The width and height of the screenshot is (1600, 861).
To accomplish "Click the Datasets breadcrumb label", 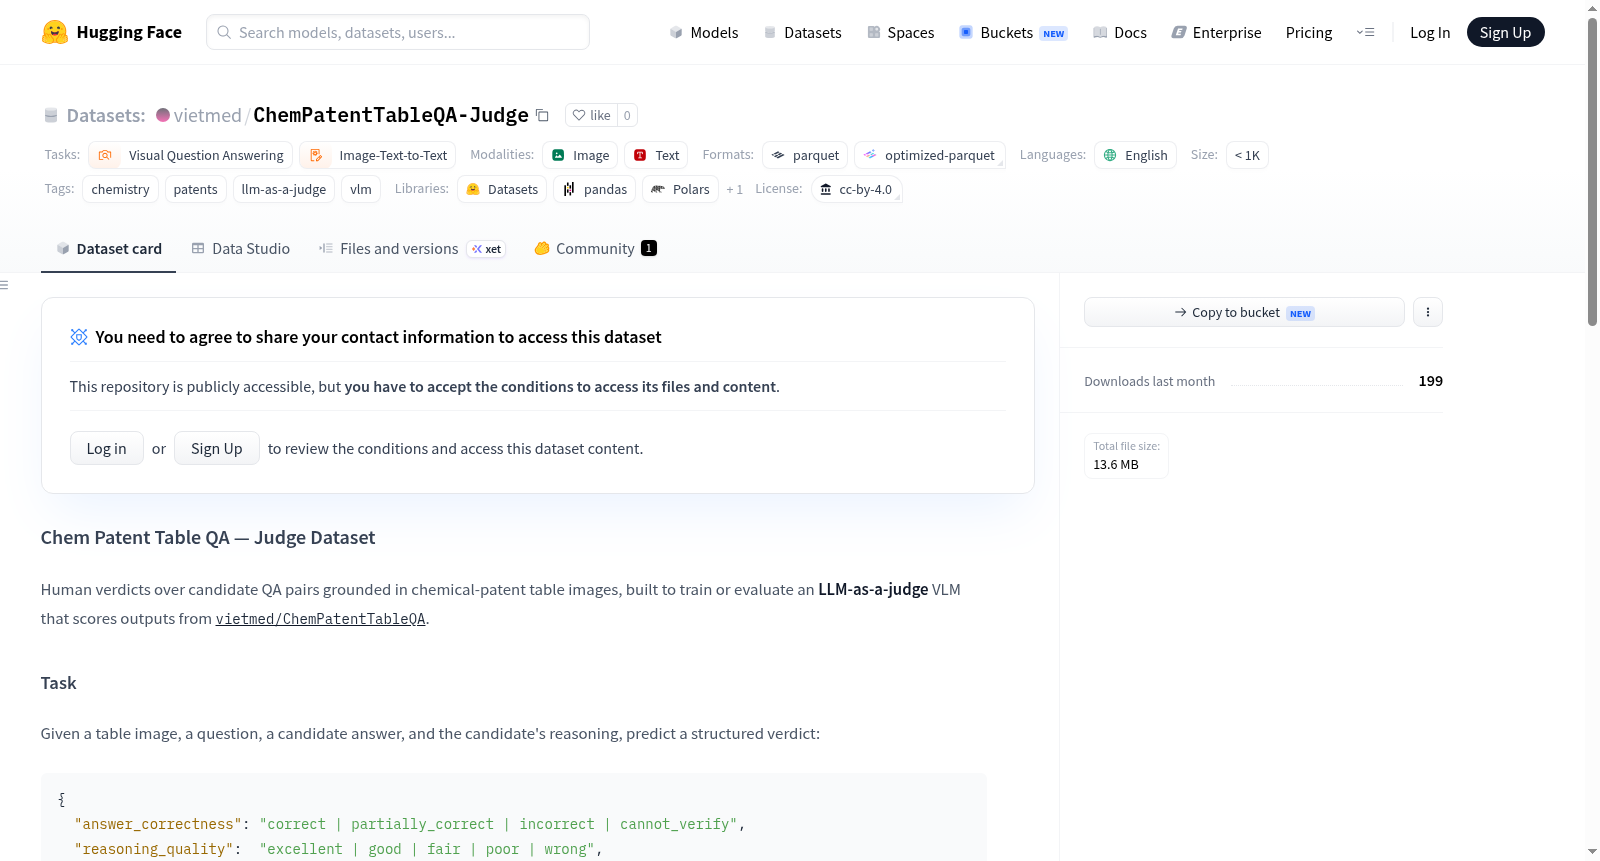I will 106,115.
